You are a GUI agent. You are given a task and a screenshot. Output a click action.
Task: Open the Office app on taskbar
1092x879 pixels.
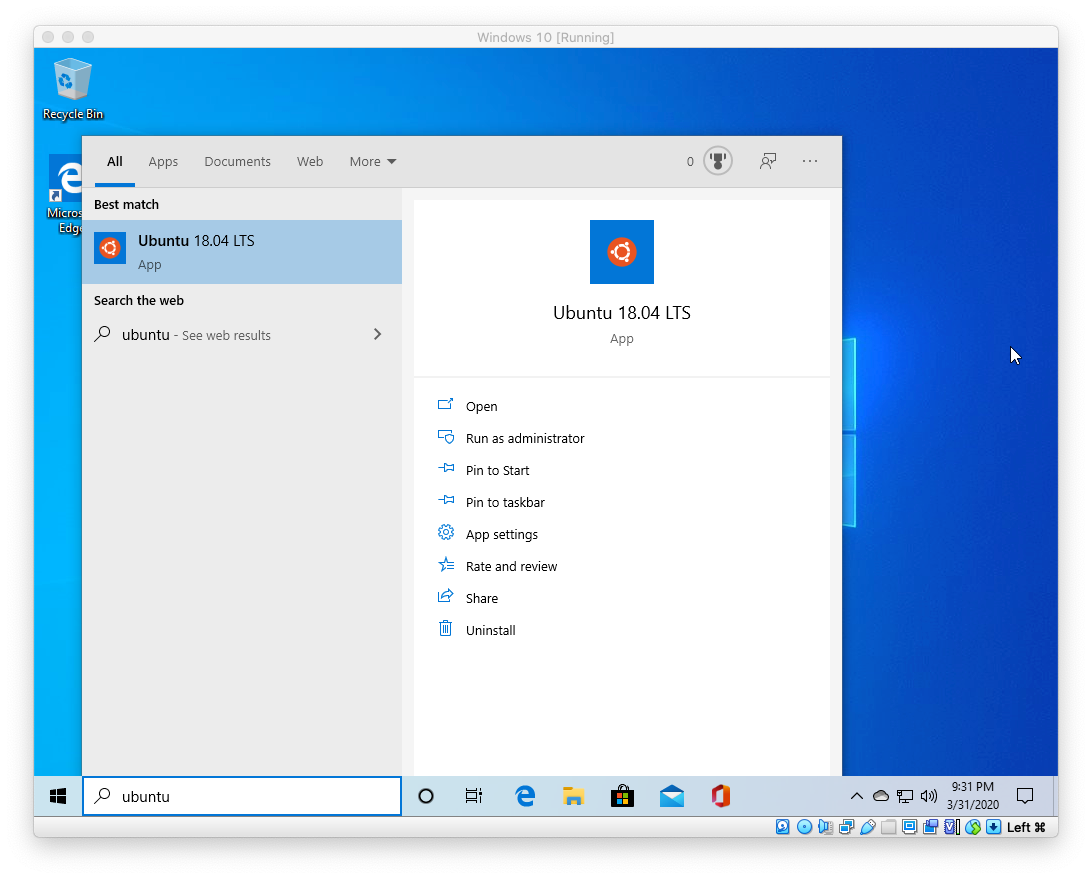721,796
